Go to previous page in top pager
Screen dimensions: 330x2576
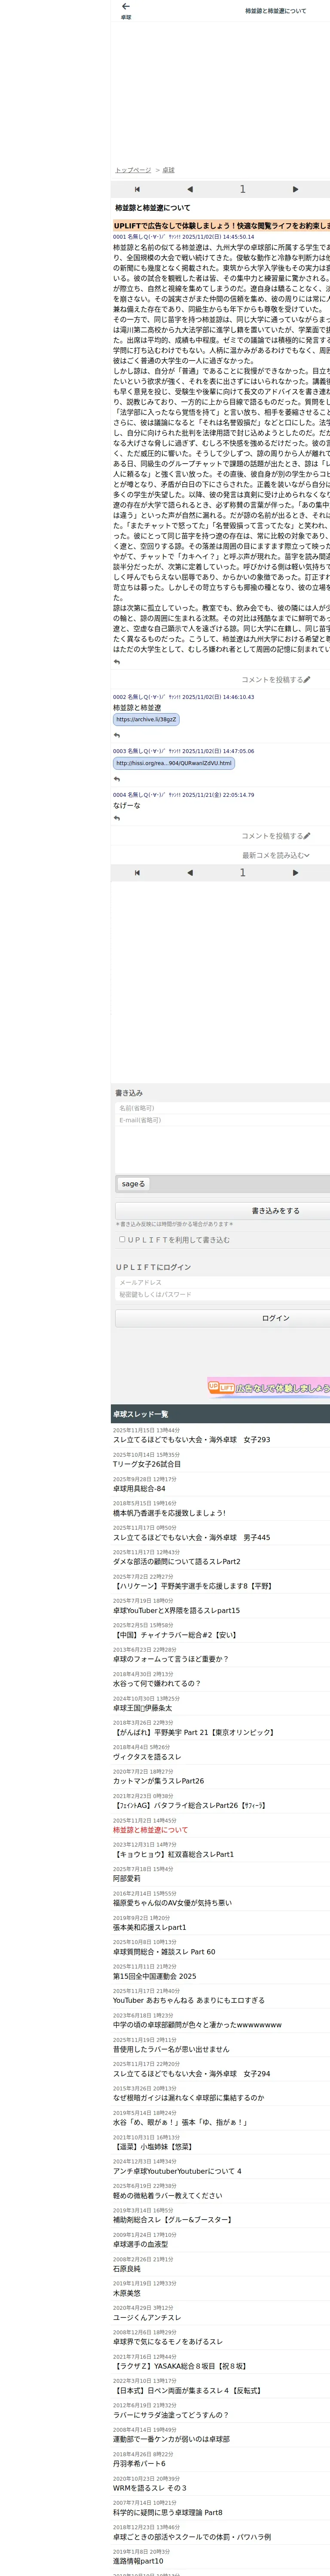[x=190, y=189]
